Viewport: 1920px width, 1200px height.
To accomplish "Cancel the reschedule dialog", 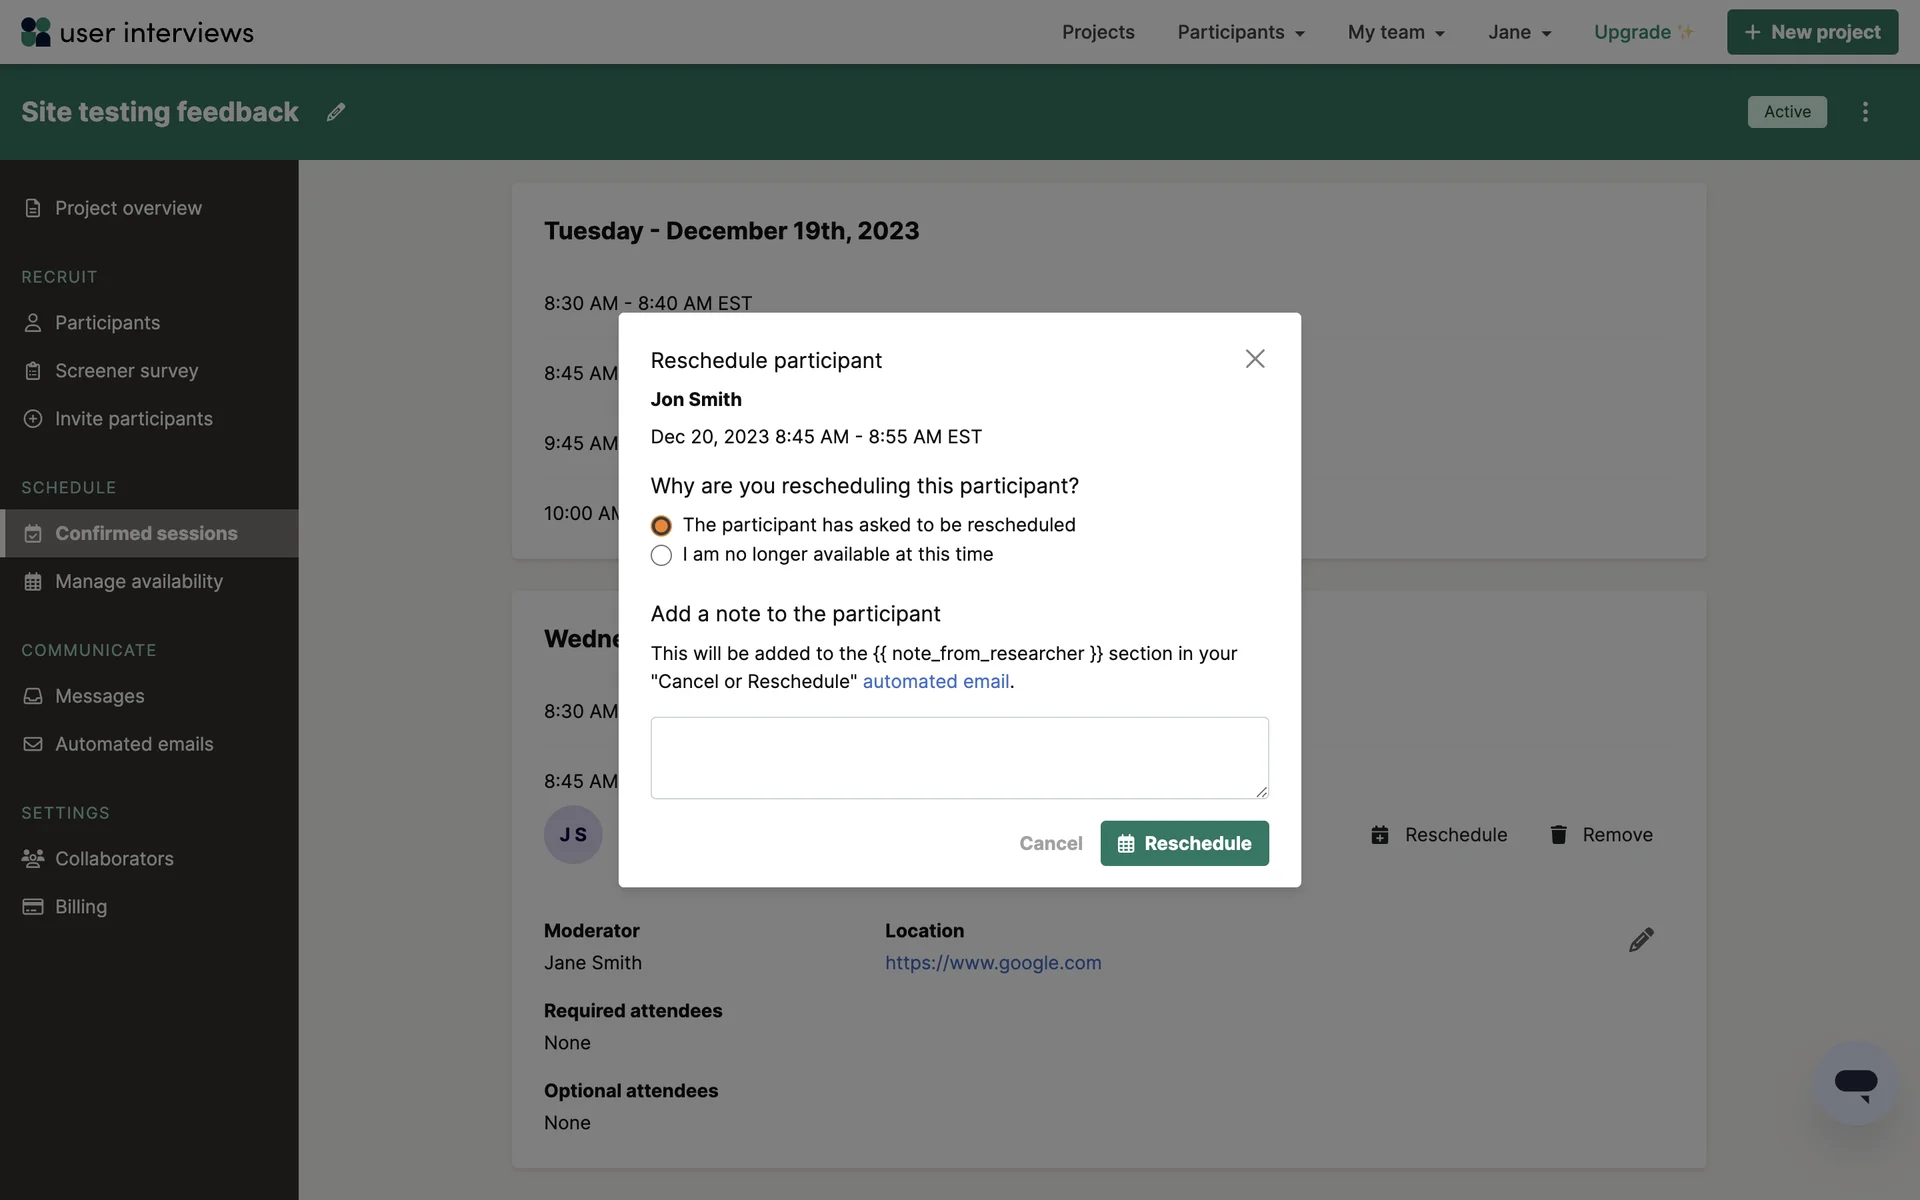I will click(x=1050, y=844).
